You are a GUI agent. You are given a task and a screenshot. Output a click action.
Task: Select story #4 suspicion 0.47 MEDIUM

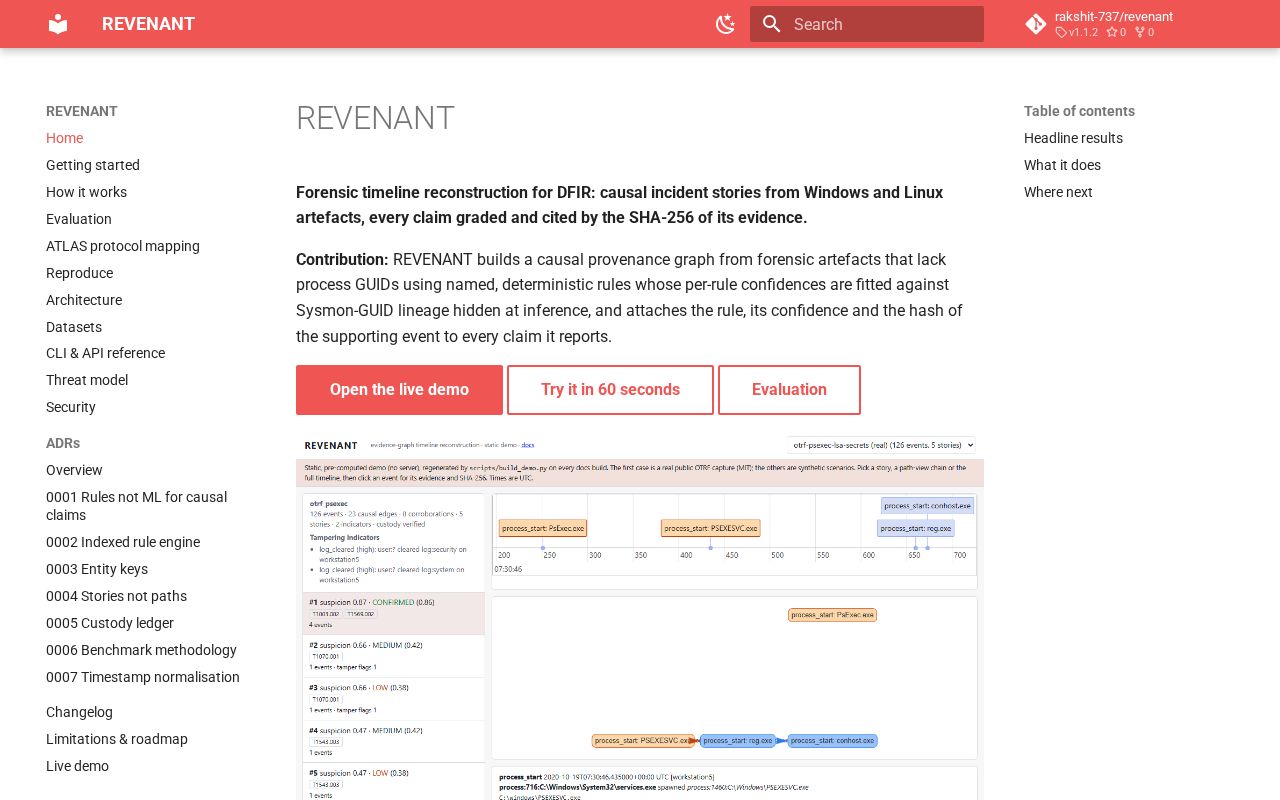[393, 741]
